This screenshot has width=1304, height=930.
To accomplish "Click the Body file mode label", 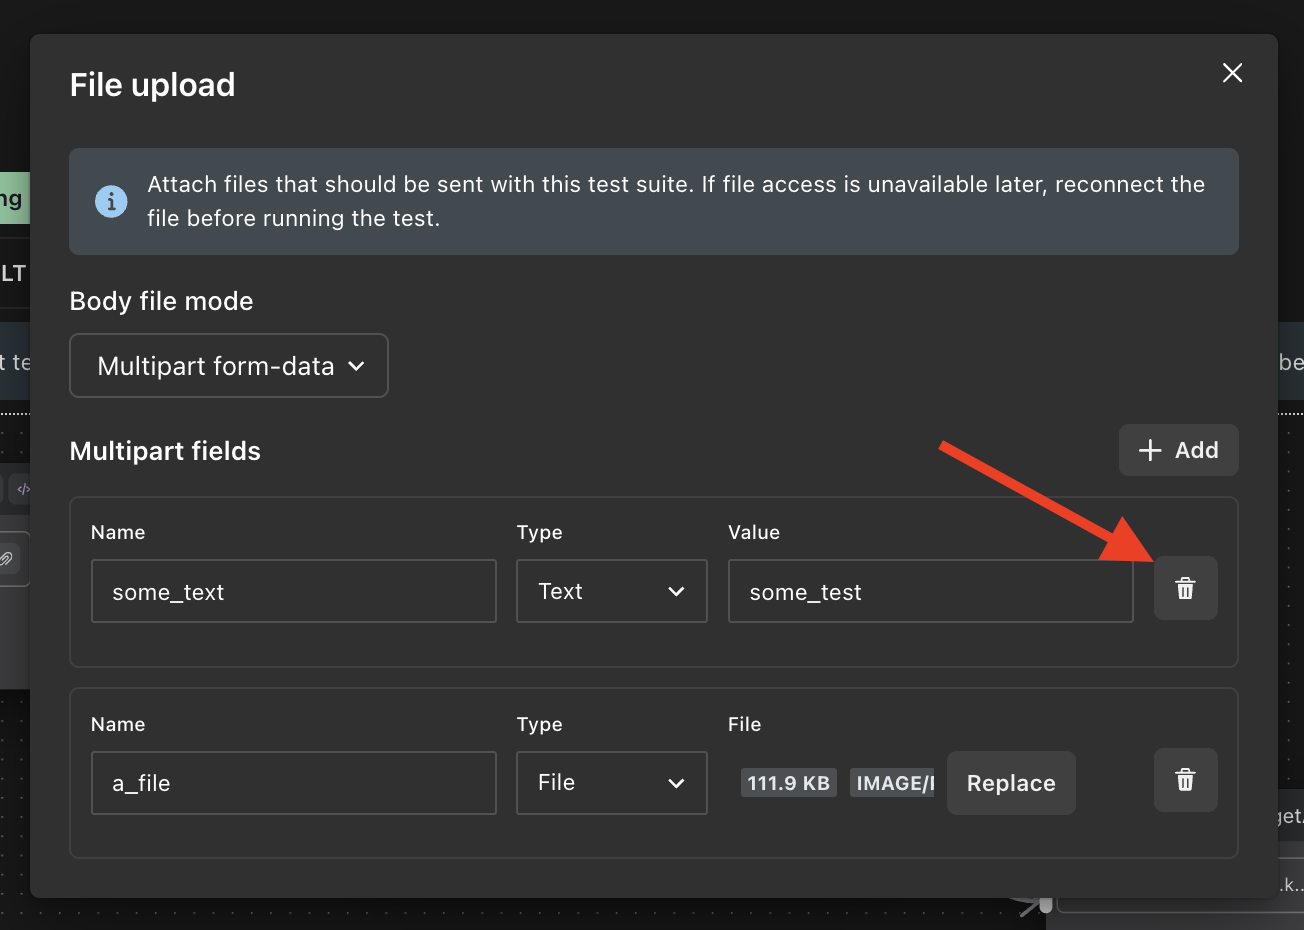I will (x=162, y=301).
